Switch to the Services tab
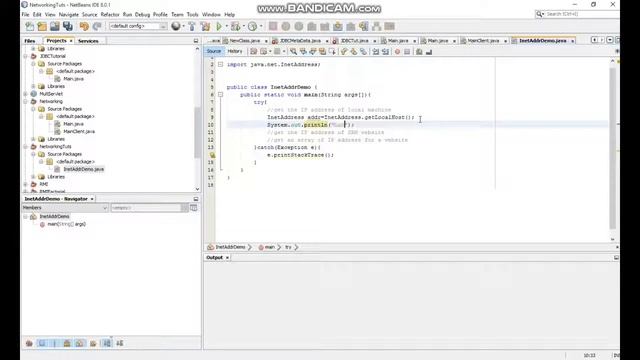 click(x=88, y=41)
